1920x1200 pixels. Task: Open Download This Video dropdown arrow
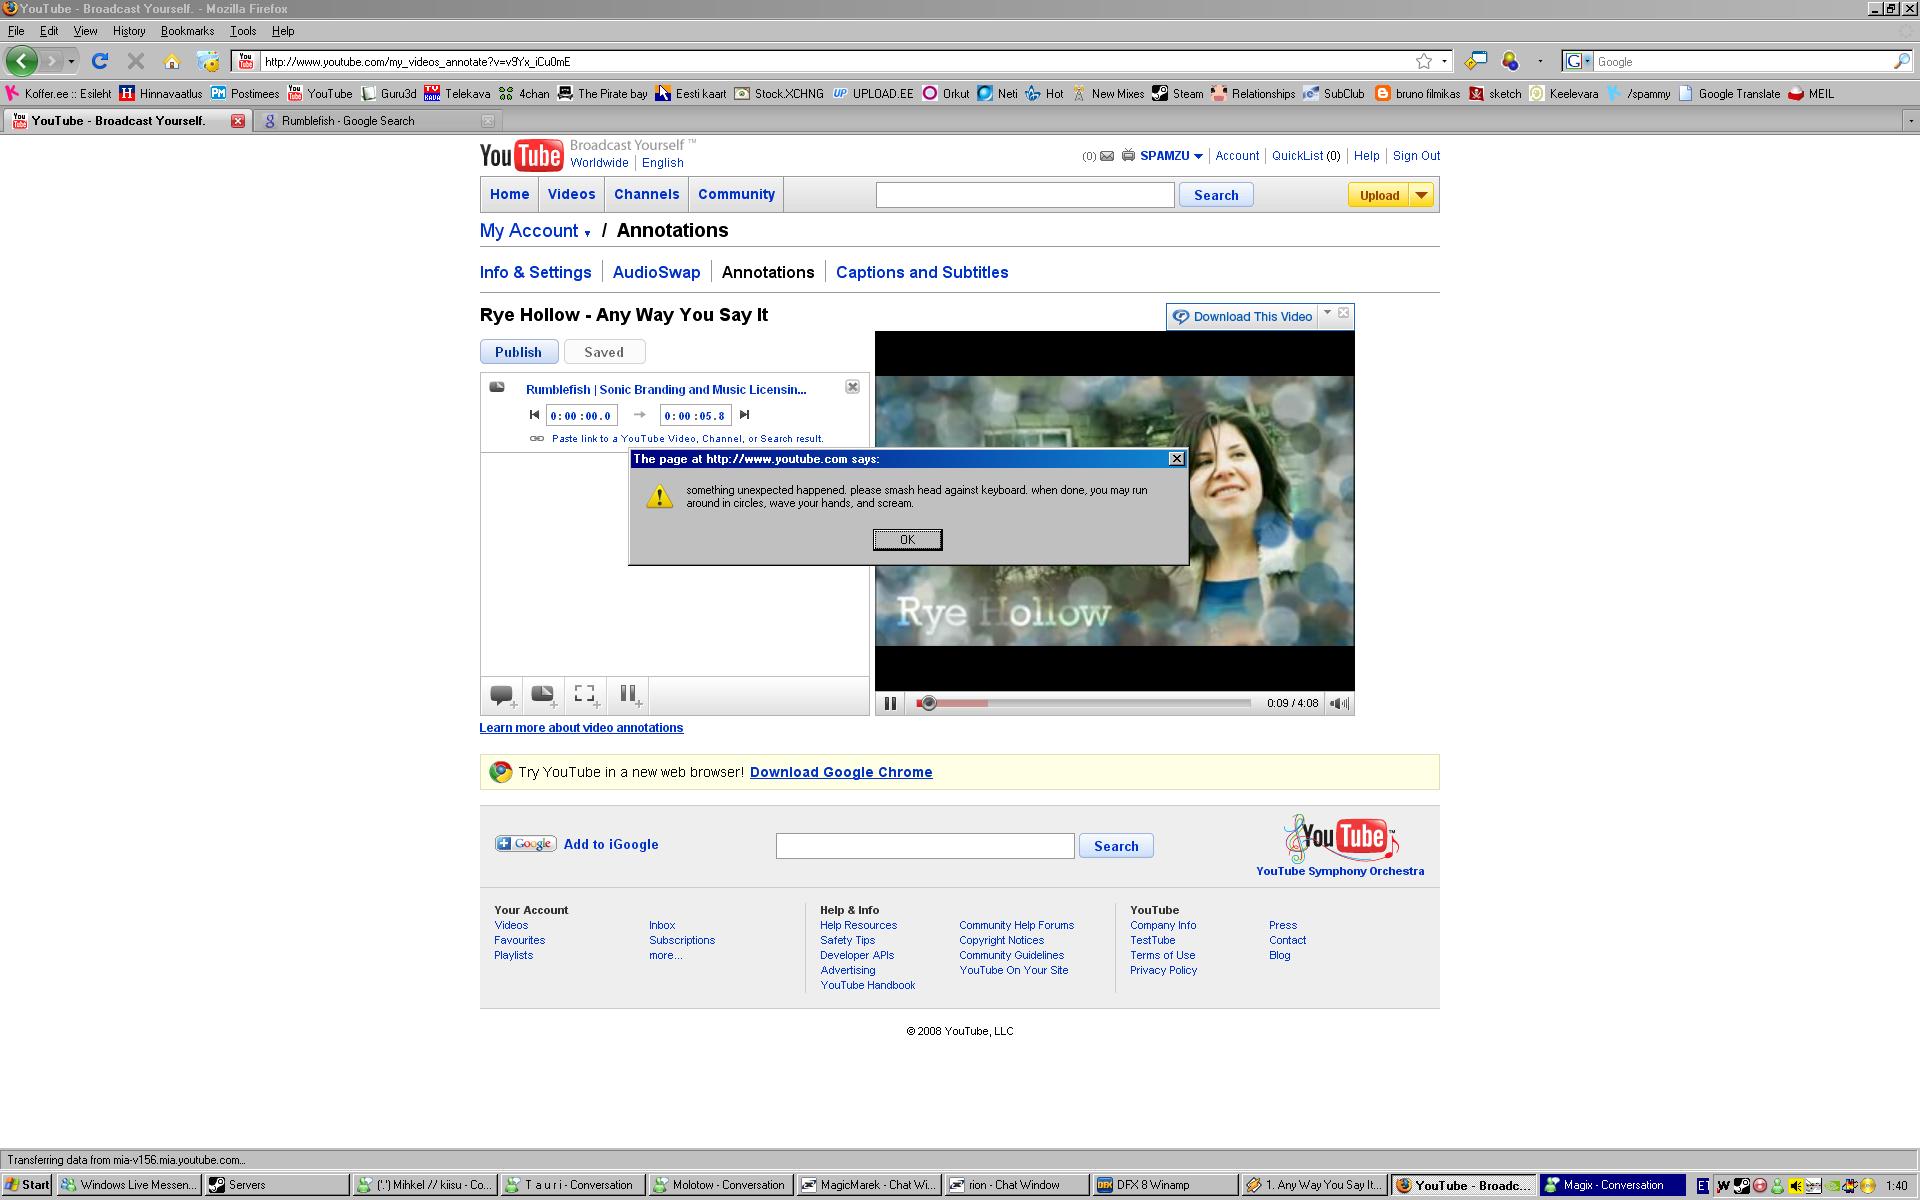click(x=1327, y=313)
